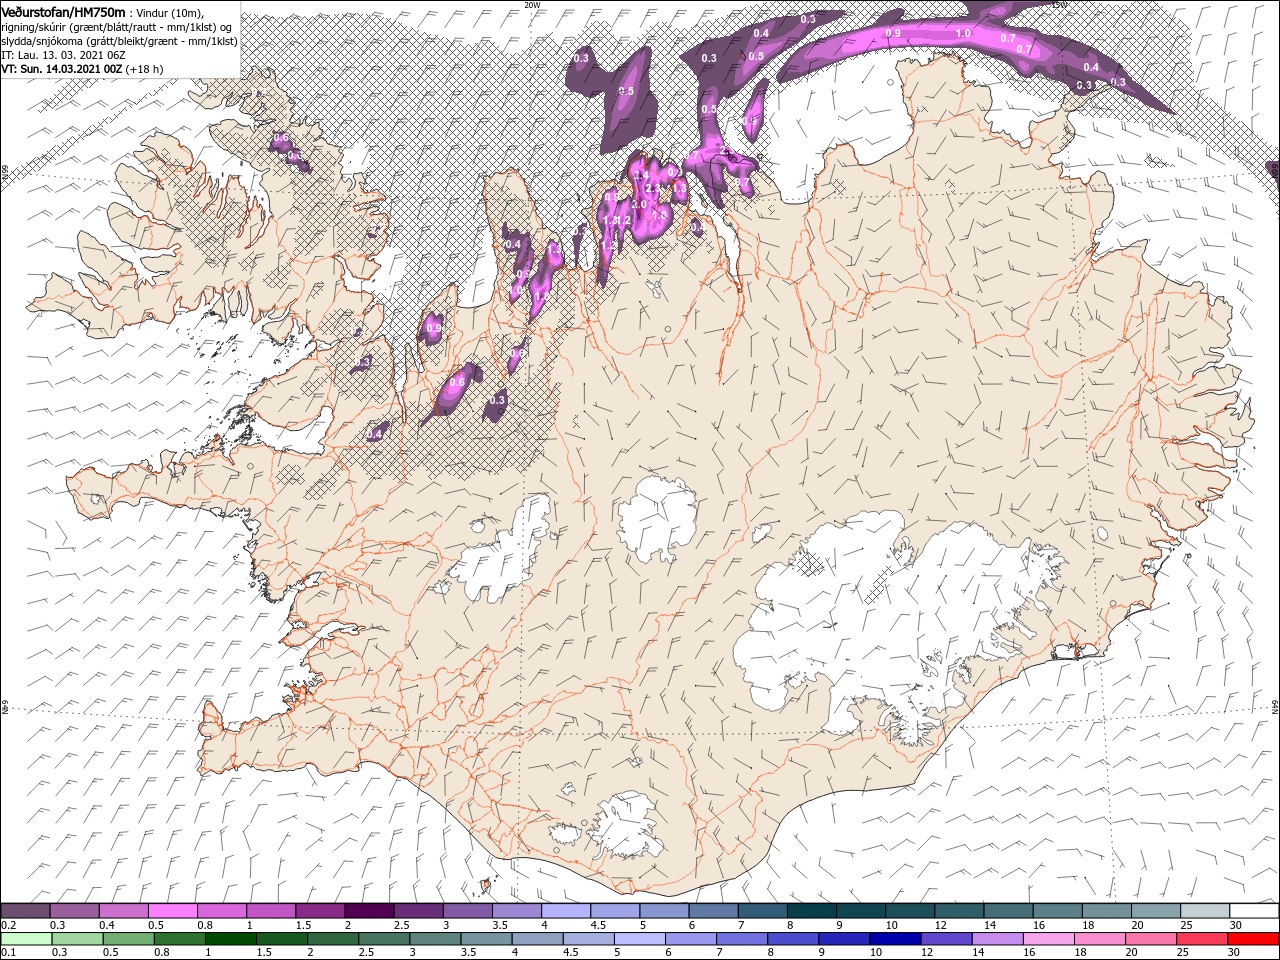Pick the dark green rain swatch starting at 1

click(x=231, y=939)
